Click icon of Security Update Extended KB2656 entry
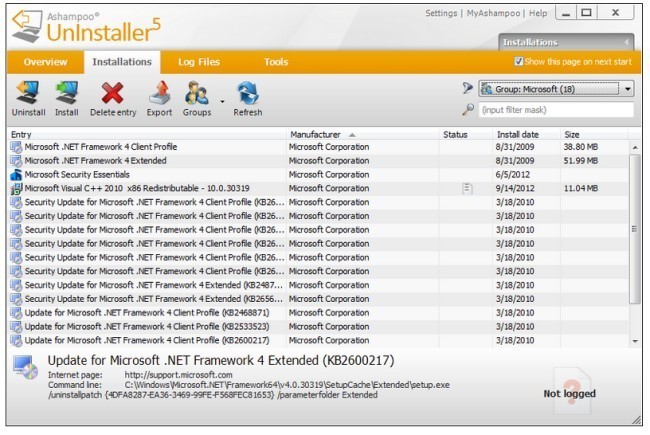 pyautogui.click(x=16, y=299)
